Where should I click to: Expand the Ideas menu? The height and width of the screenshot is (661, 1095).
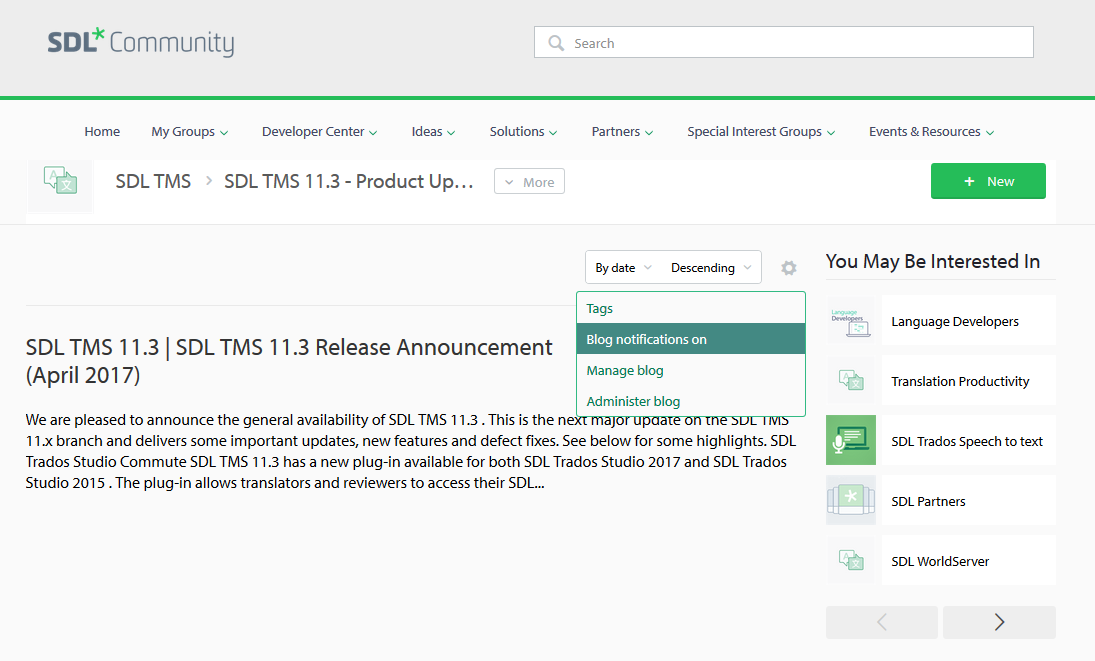click(x=433, y=131)
